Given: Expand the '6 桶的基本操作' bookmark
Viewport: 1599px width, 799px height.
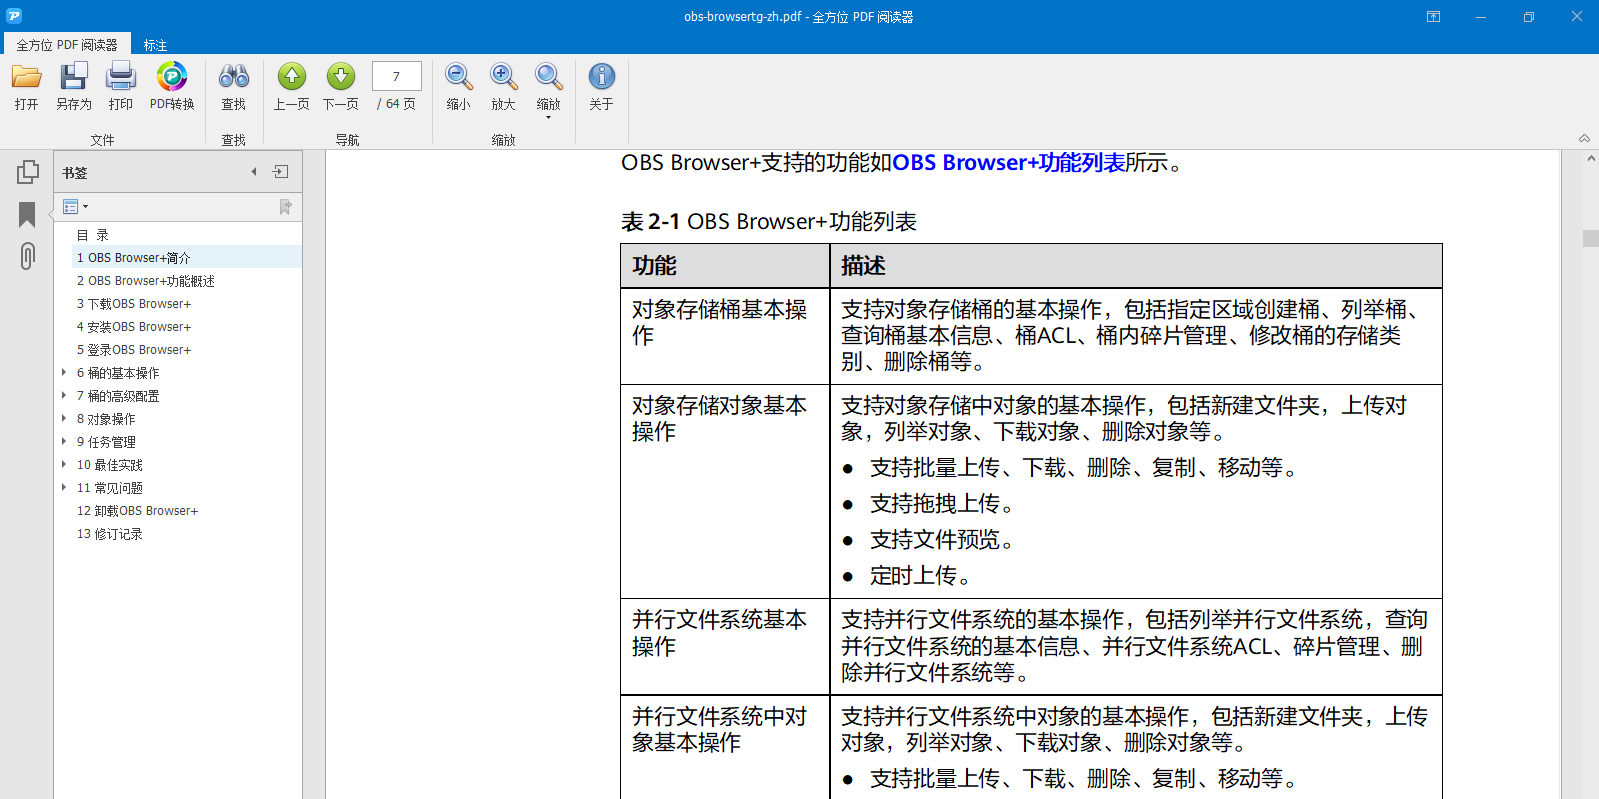Looking at the screenshot, I should 64,372.
